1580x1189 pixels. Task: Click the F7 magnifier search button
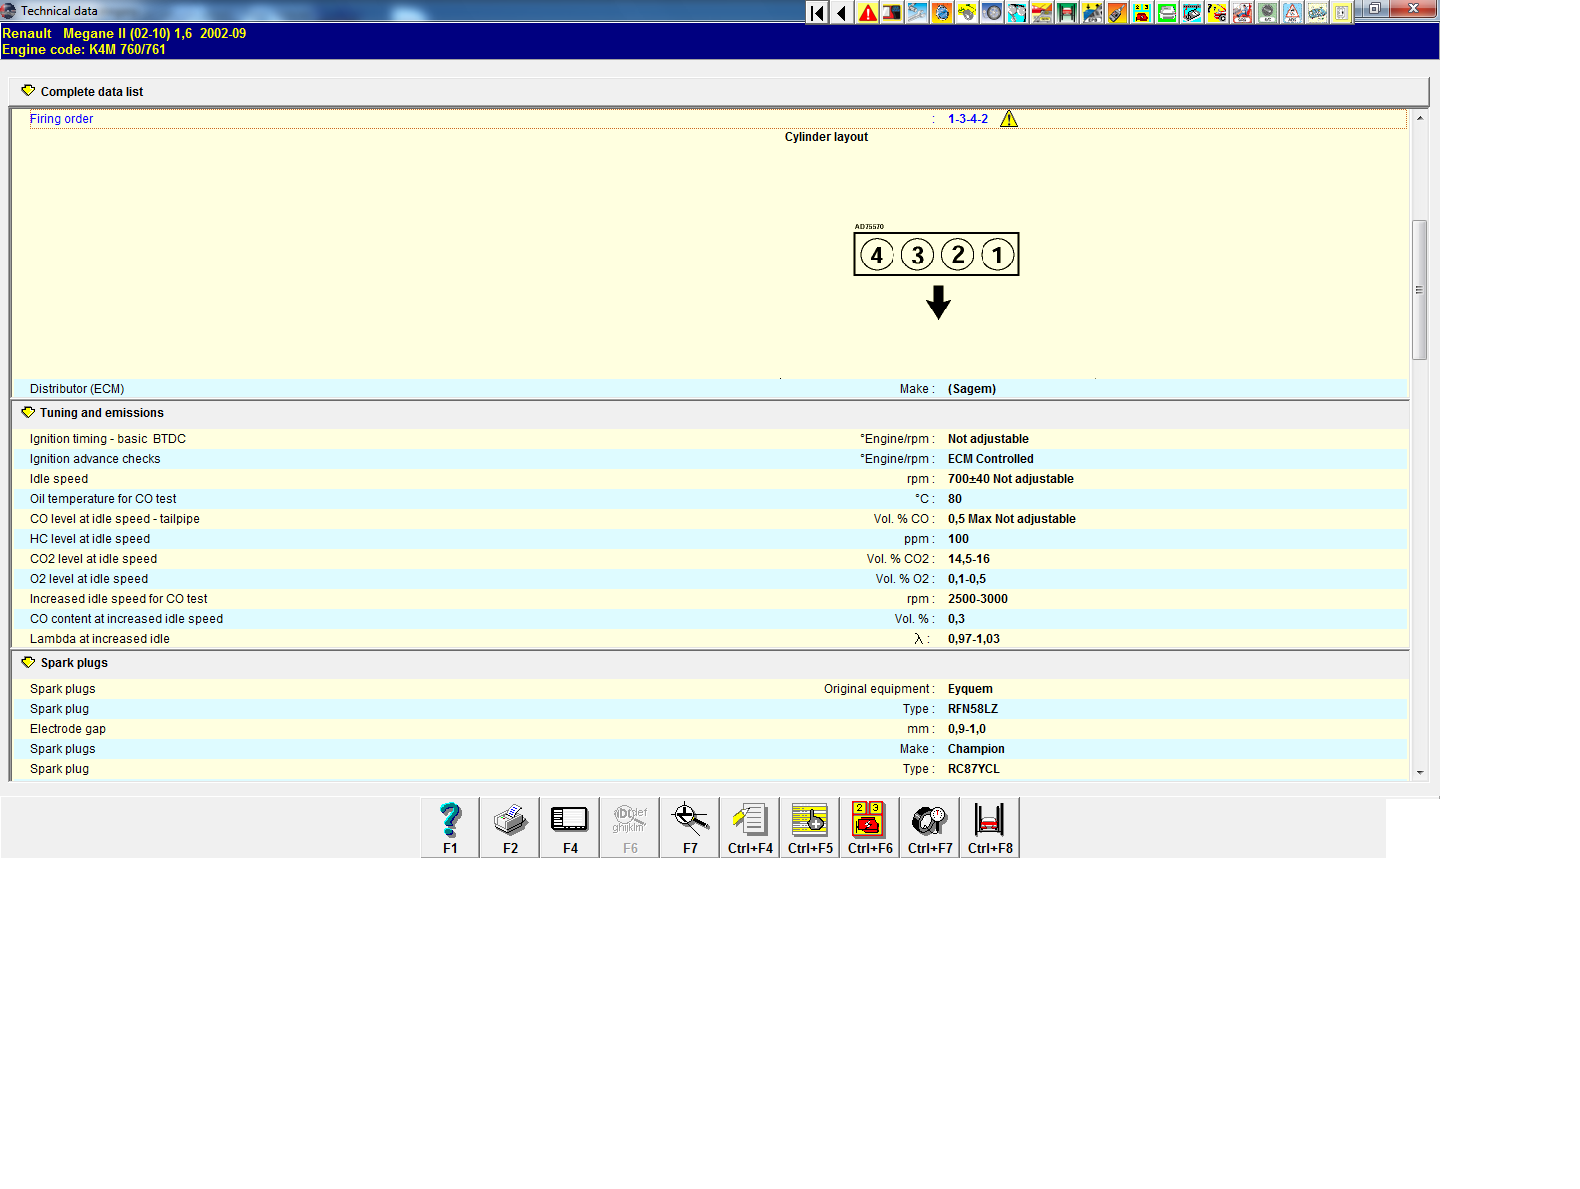690,827
